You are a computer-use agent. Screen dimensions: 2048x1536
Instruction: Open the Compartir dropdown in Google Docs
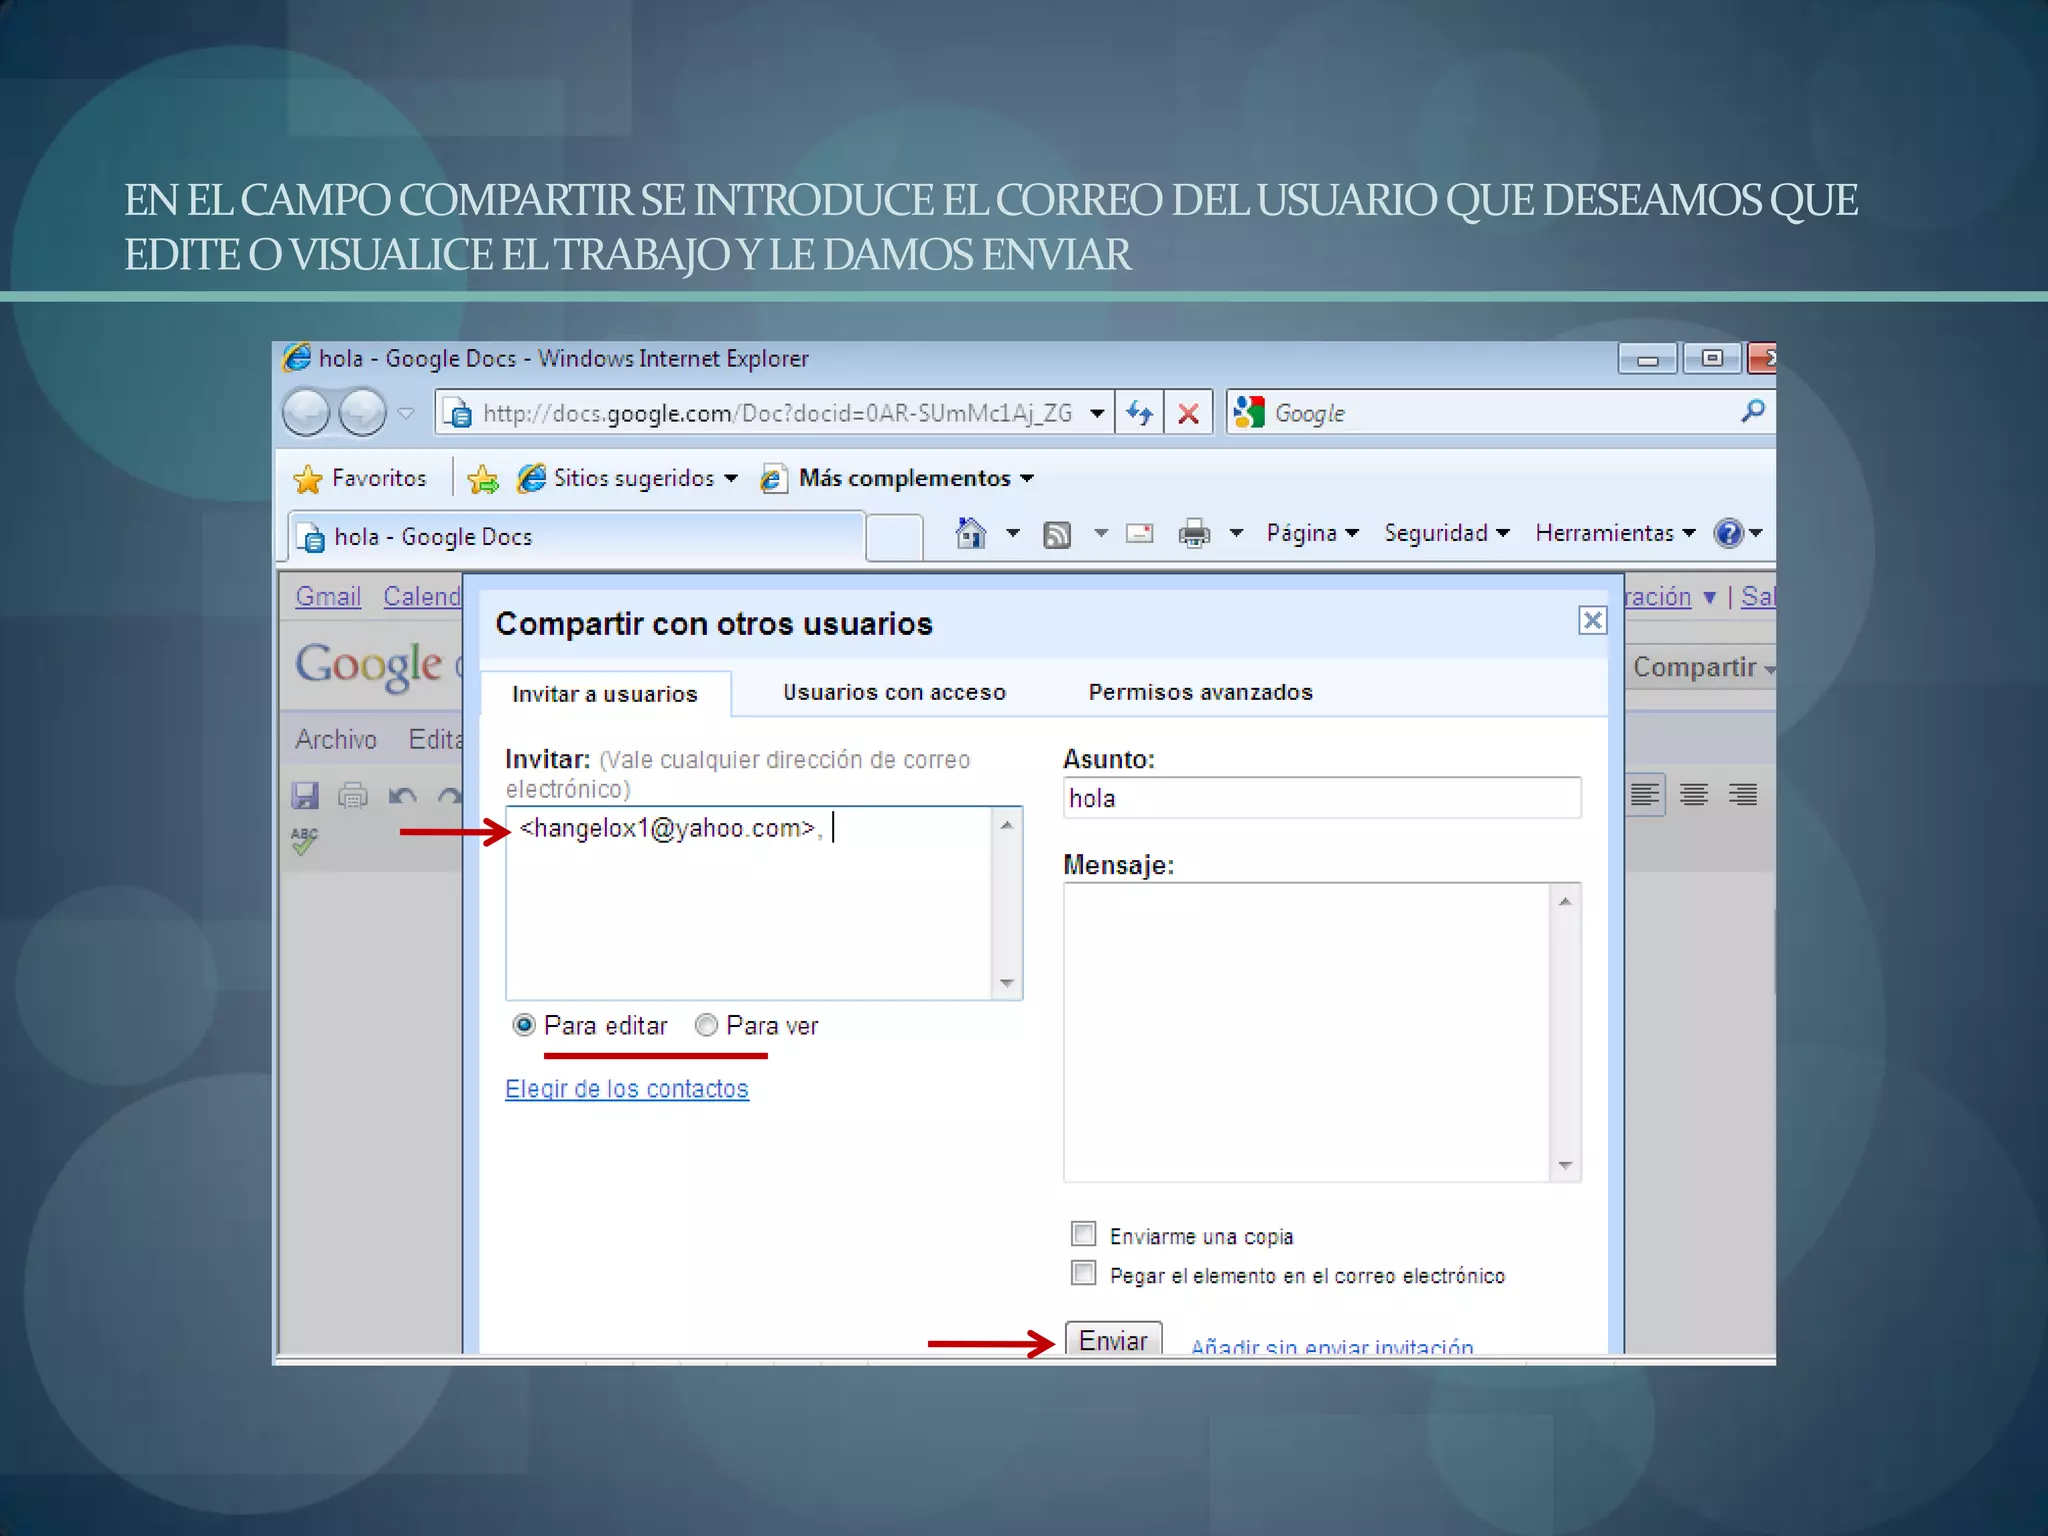coord(1704,667)
